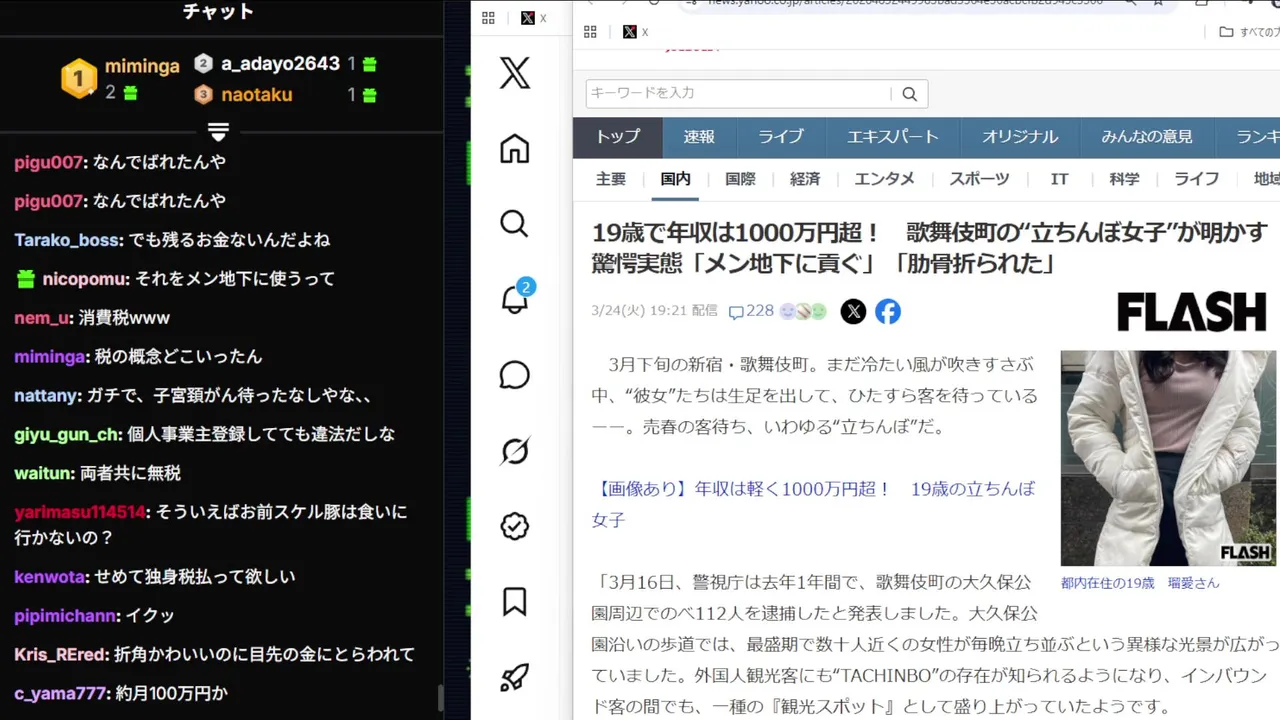Click FLASH publisher logo
Screen dimensions: 1280x720
point(1191,312)
